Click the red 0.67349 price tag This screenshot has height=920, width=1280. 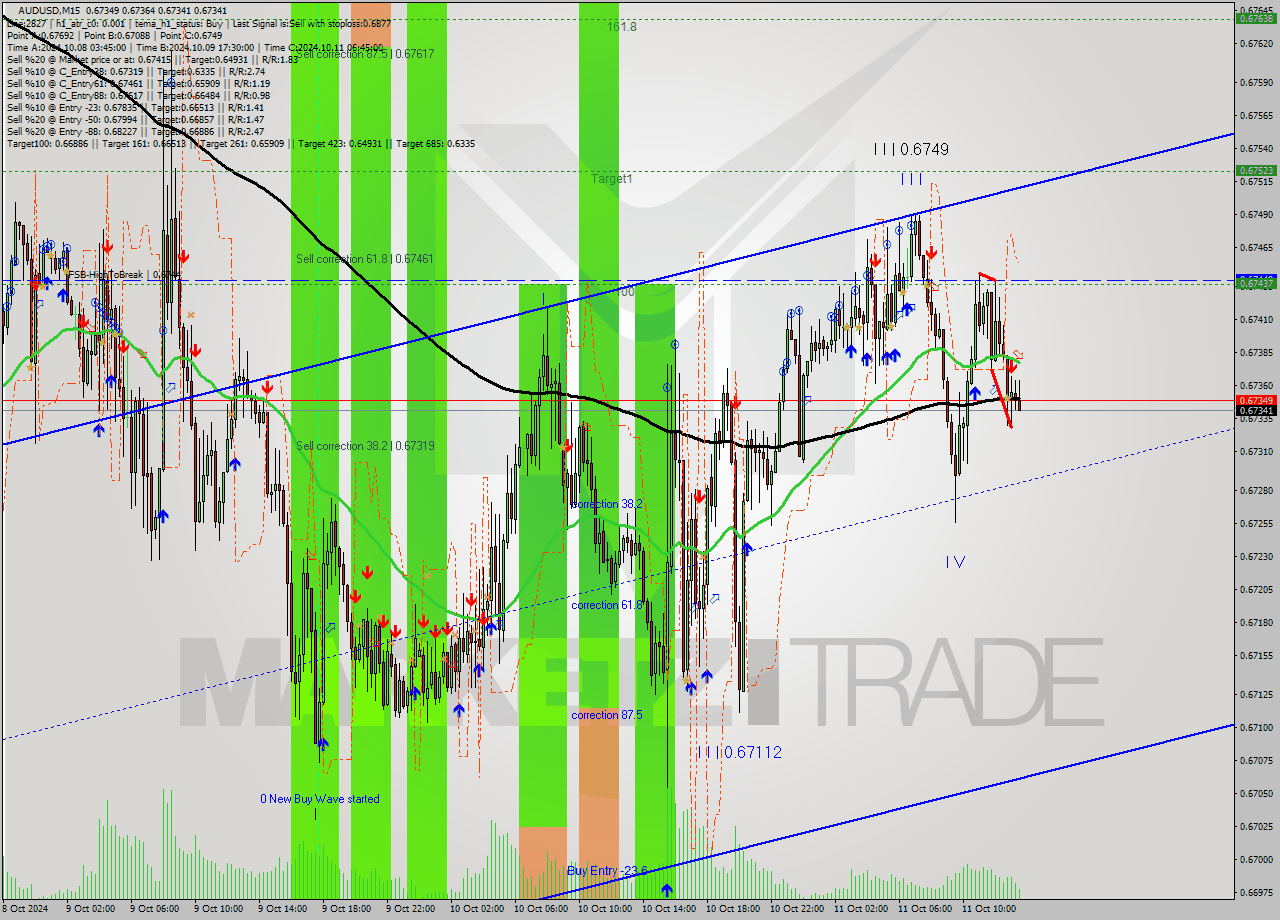coord(1256,401)
